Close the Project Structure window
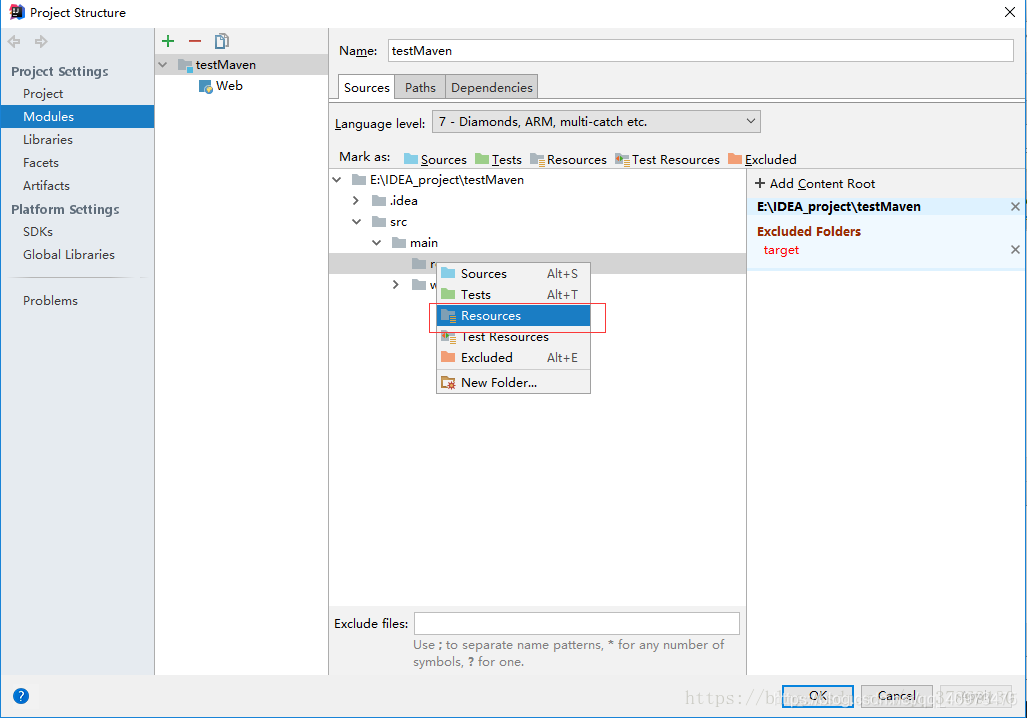The width and height of the screenshot is (1027, 718). pos(1010,12)
